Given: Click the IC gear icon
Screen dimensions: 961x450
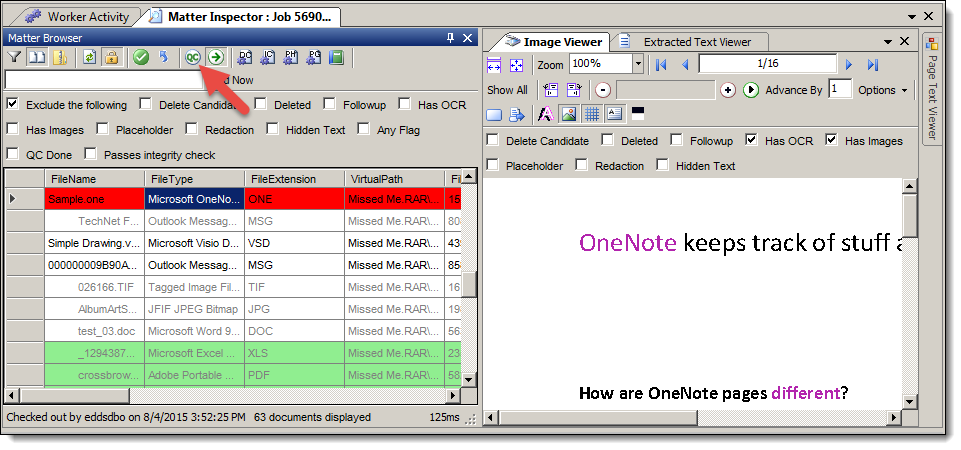Looking at the screenshot, I should 268,58.
